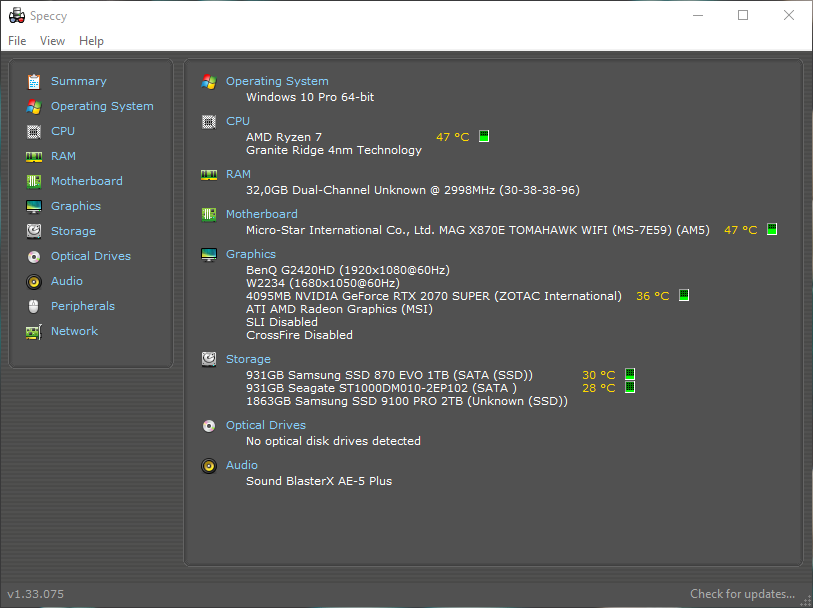Image resolution: width=813 pixels, height=608 pixels.
Task: Click the Graphics monitor icon in sidebar
Action: point(34,207)
